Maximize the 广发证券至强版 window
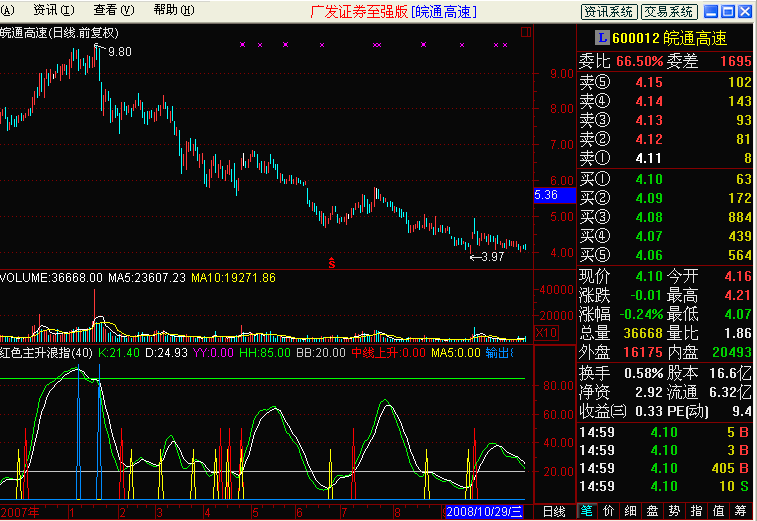The image size is (757, 521). pyautogui.click(x=728, y=12)
